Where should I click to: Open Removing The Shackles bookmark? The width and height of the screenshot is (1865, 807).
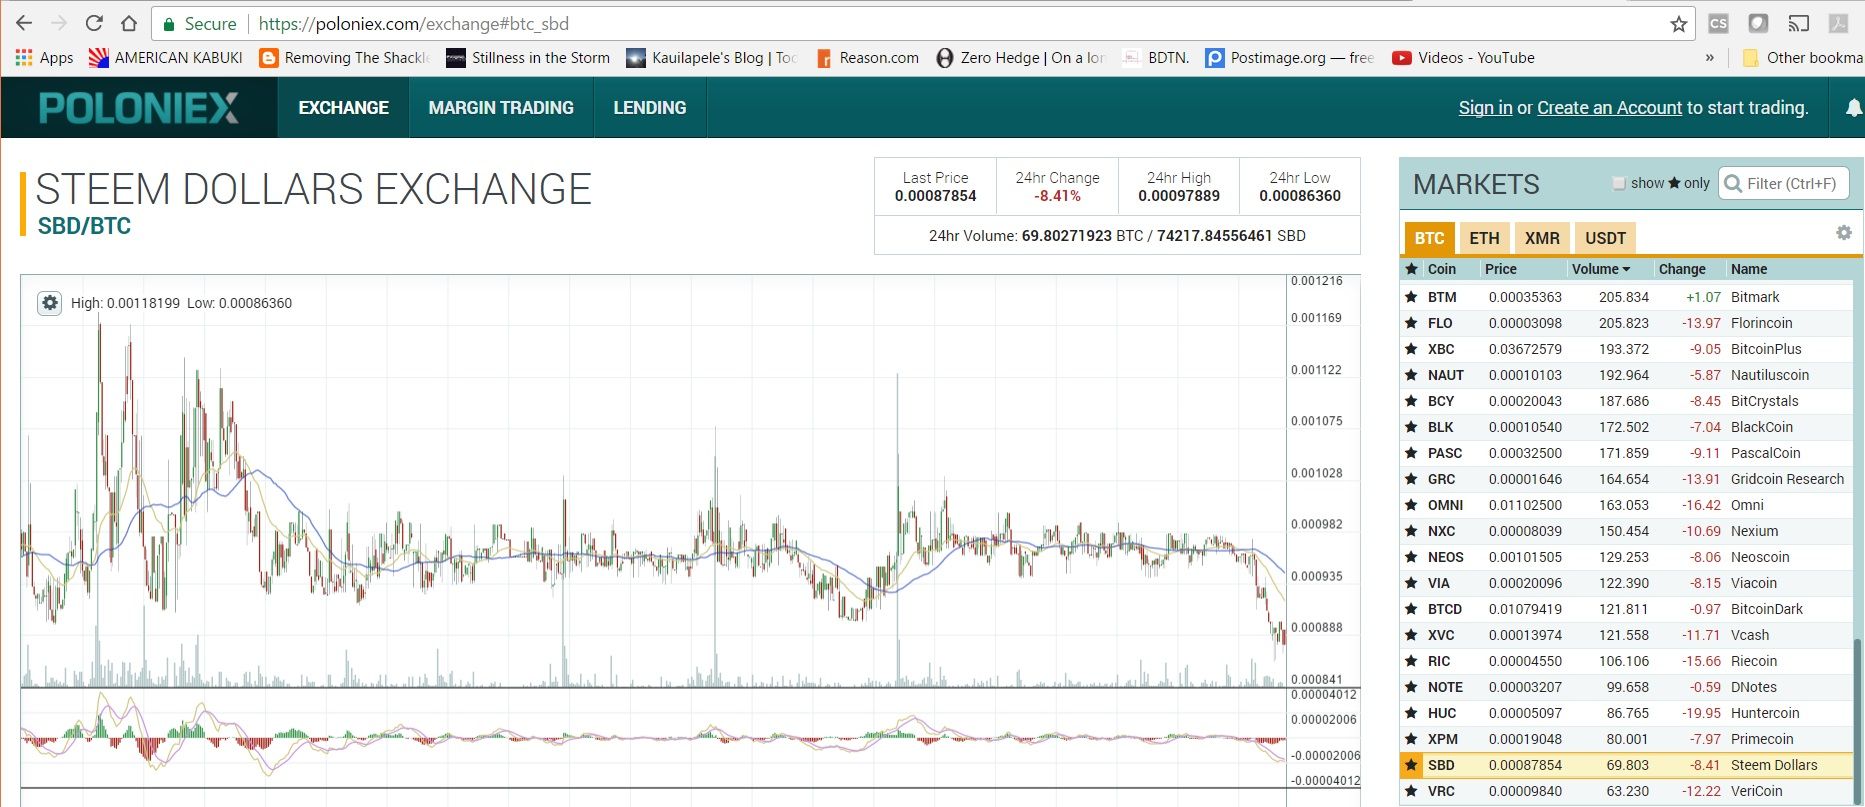[x=344, y=58]
